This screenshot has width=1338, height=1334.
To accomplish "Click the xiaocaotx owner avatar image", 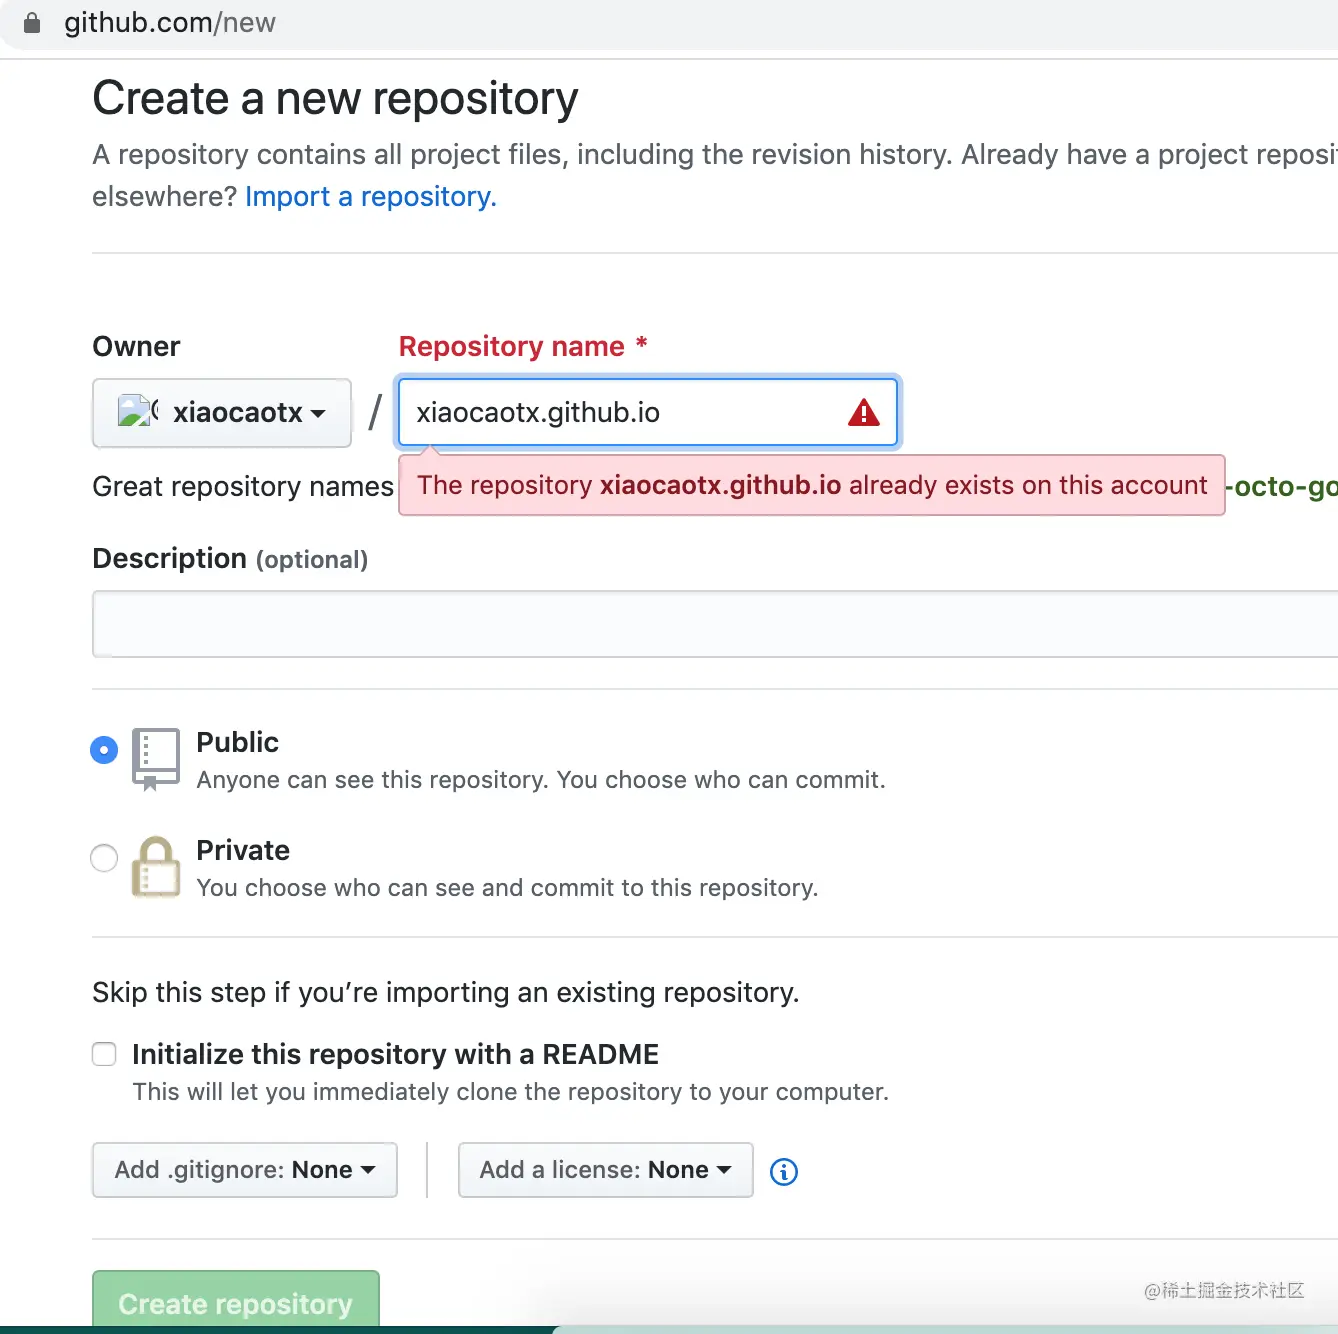I will 138,411.
